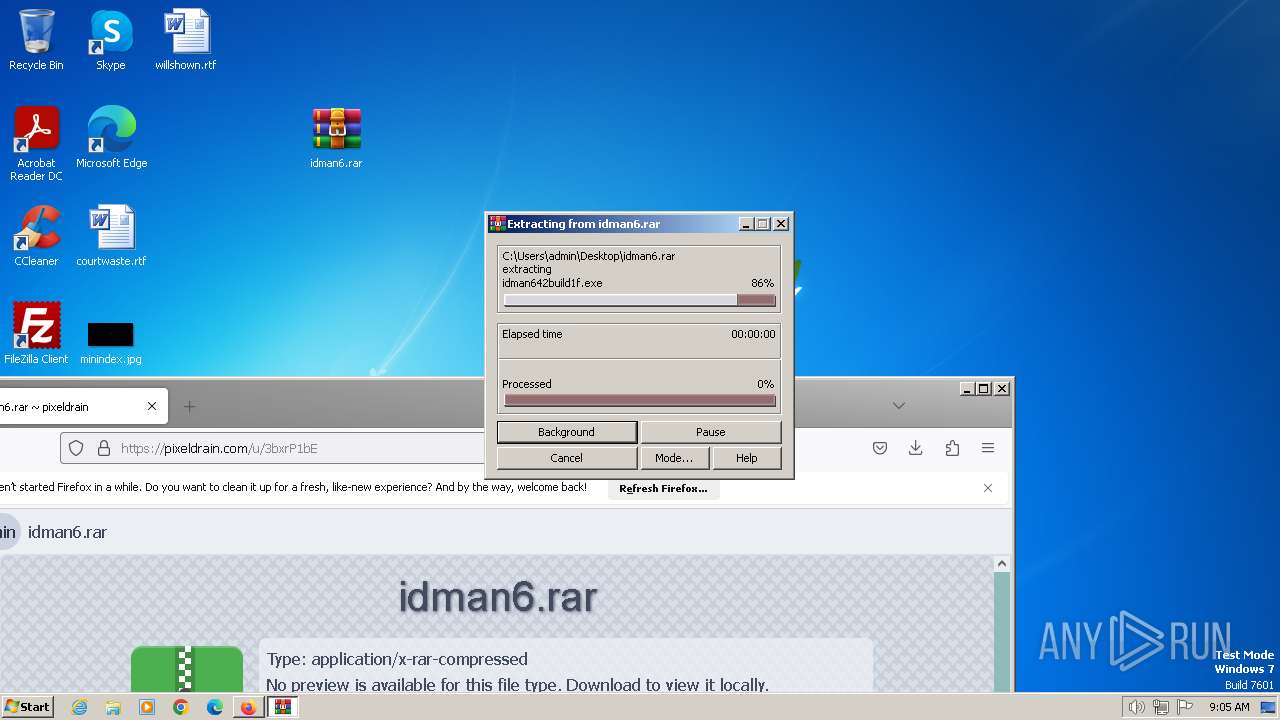Click the Show desktop button
Image resolution: width=1280 pixels, height=720 pixels.
(1269, 707)
